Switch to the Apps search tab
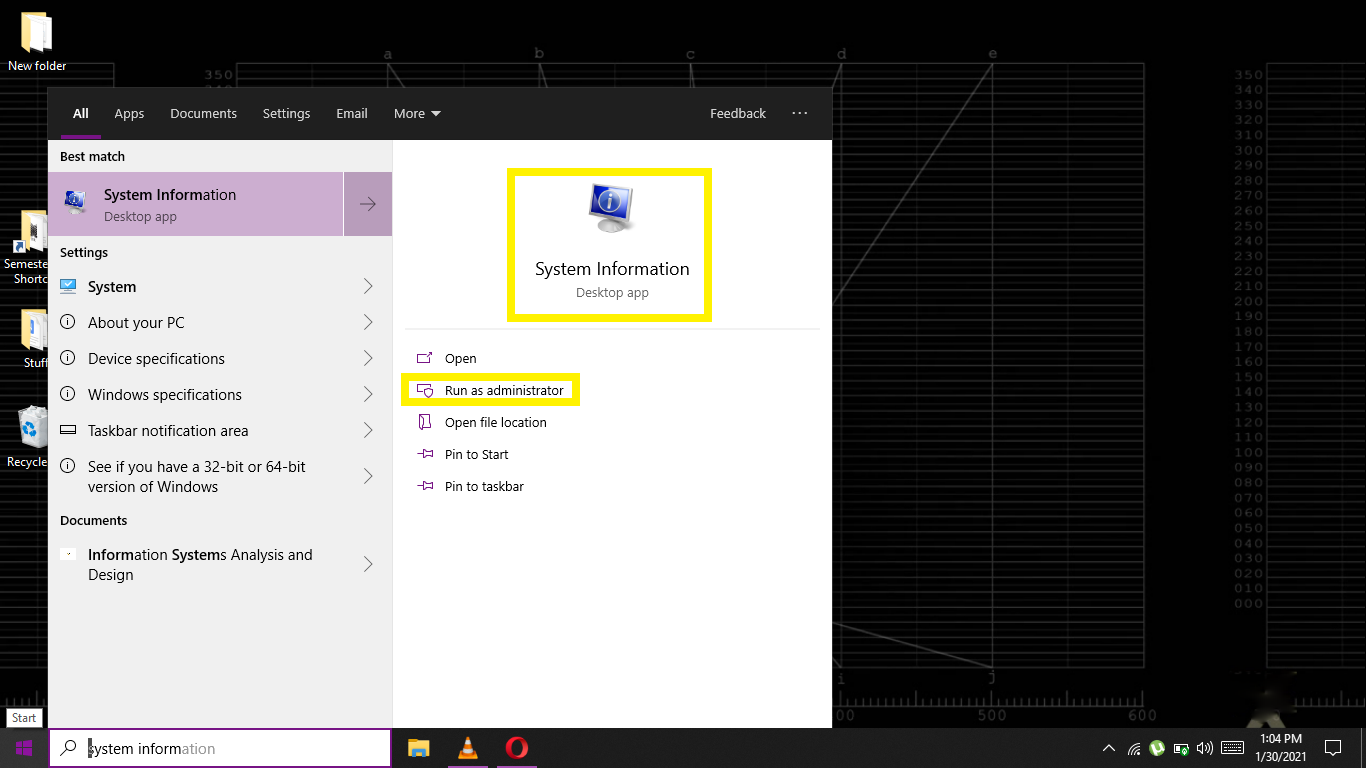This screenshot has height=768, width=1366. click(x=129, y=113)
